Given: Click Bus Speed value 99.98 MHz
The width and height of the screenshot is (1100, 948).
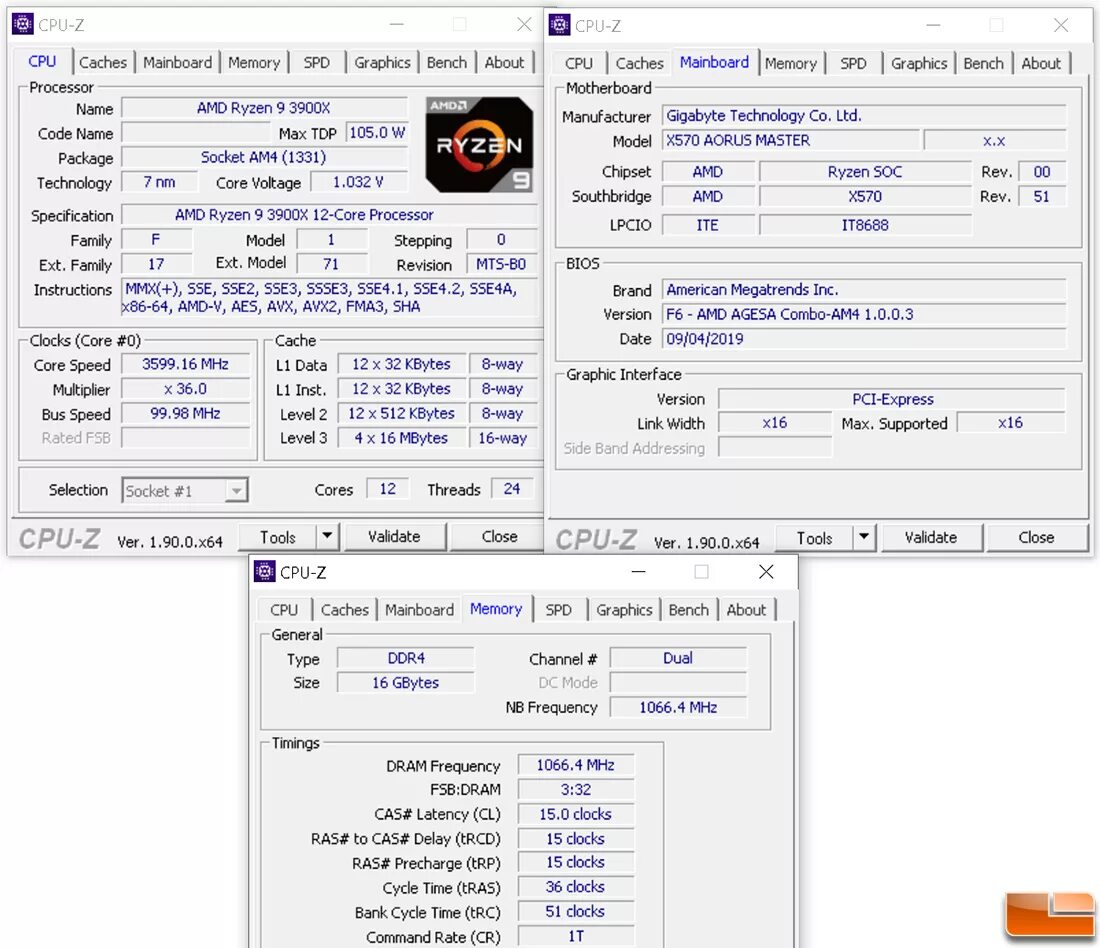Looking at the screenshot, I should click(185, 413).
